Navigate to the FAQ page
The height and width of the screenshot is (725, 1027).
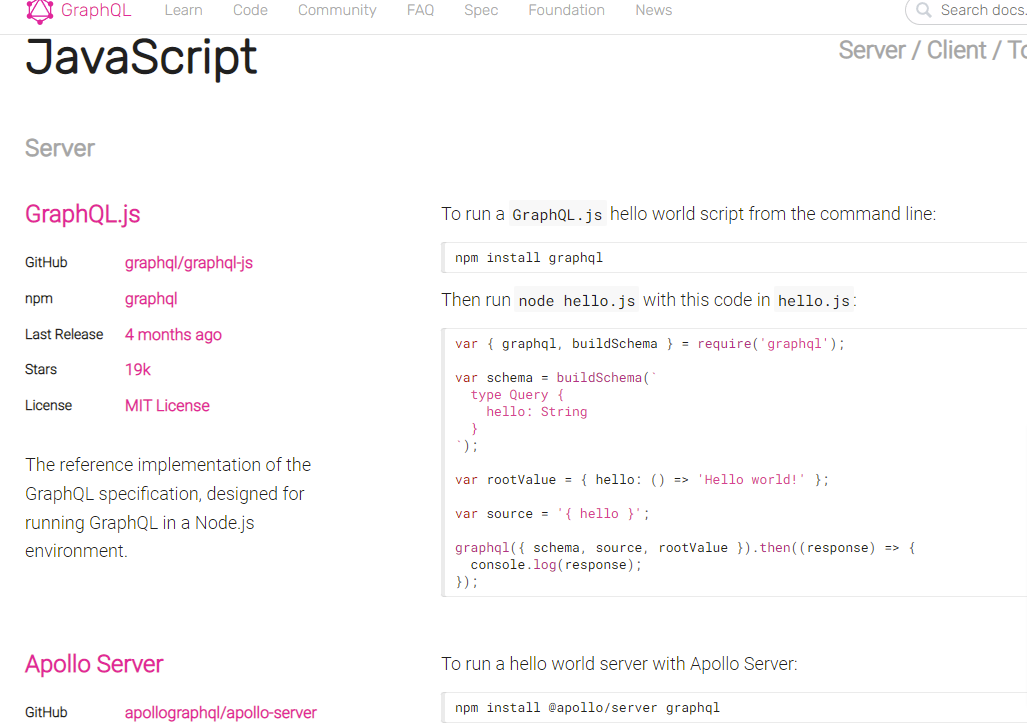pos(420,10)
